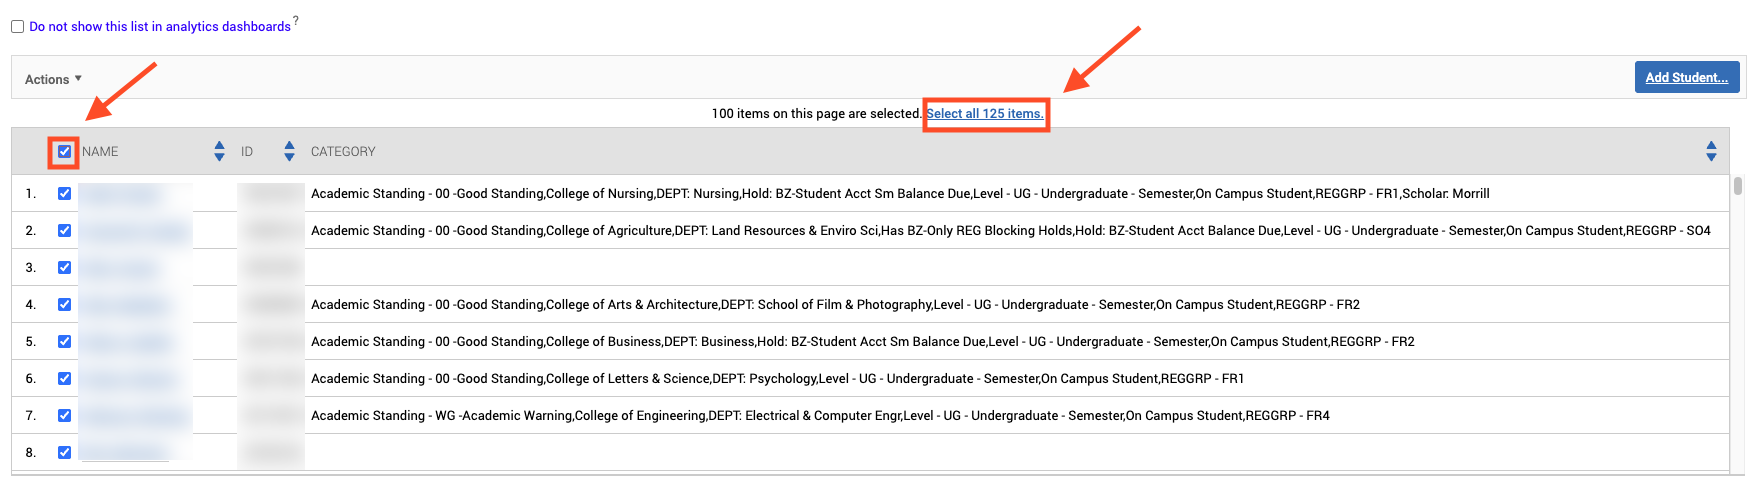Open the blurred student name in row 2

(x=134, y=231)
